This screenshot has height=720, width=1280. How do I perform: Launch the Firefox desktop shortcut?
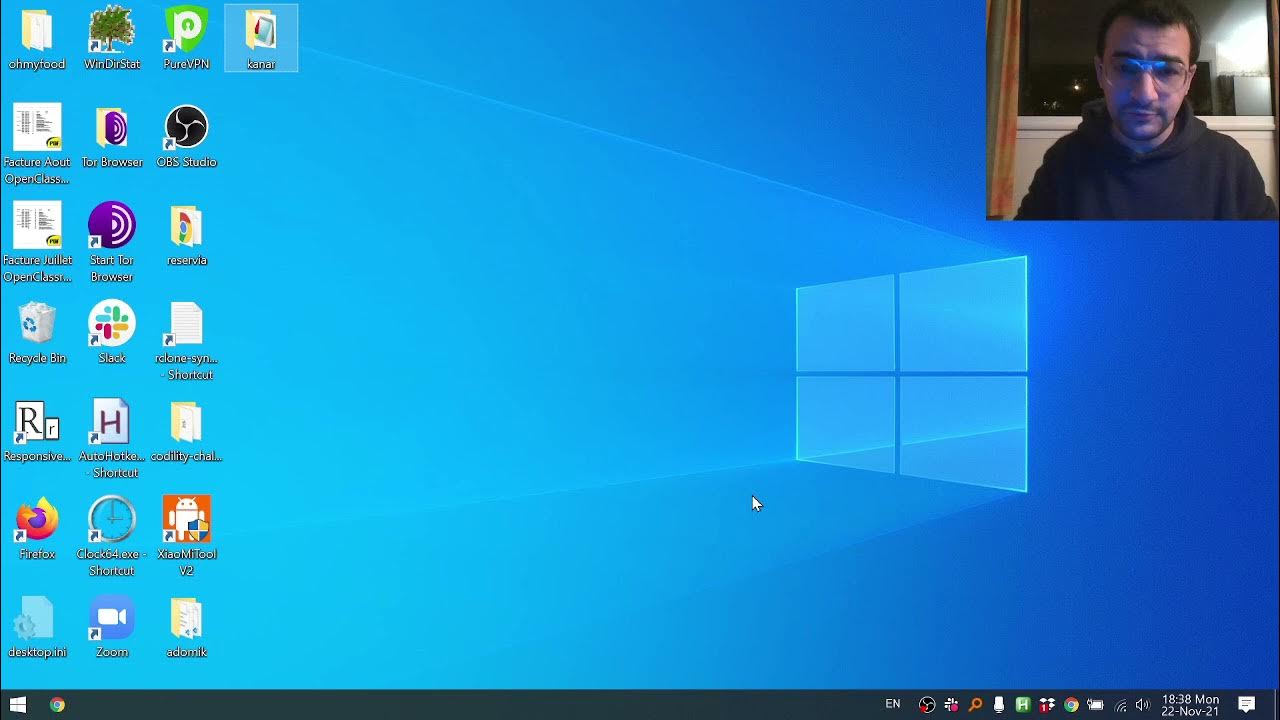coord(37,529)
